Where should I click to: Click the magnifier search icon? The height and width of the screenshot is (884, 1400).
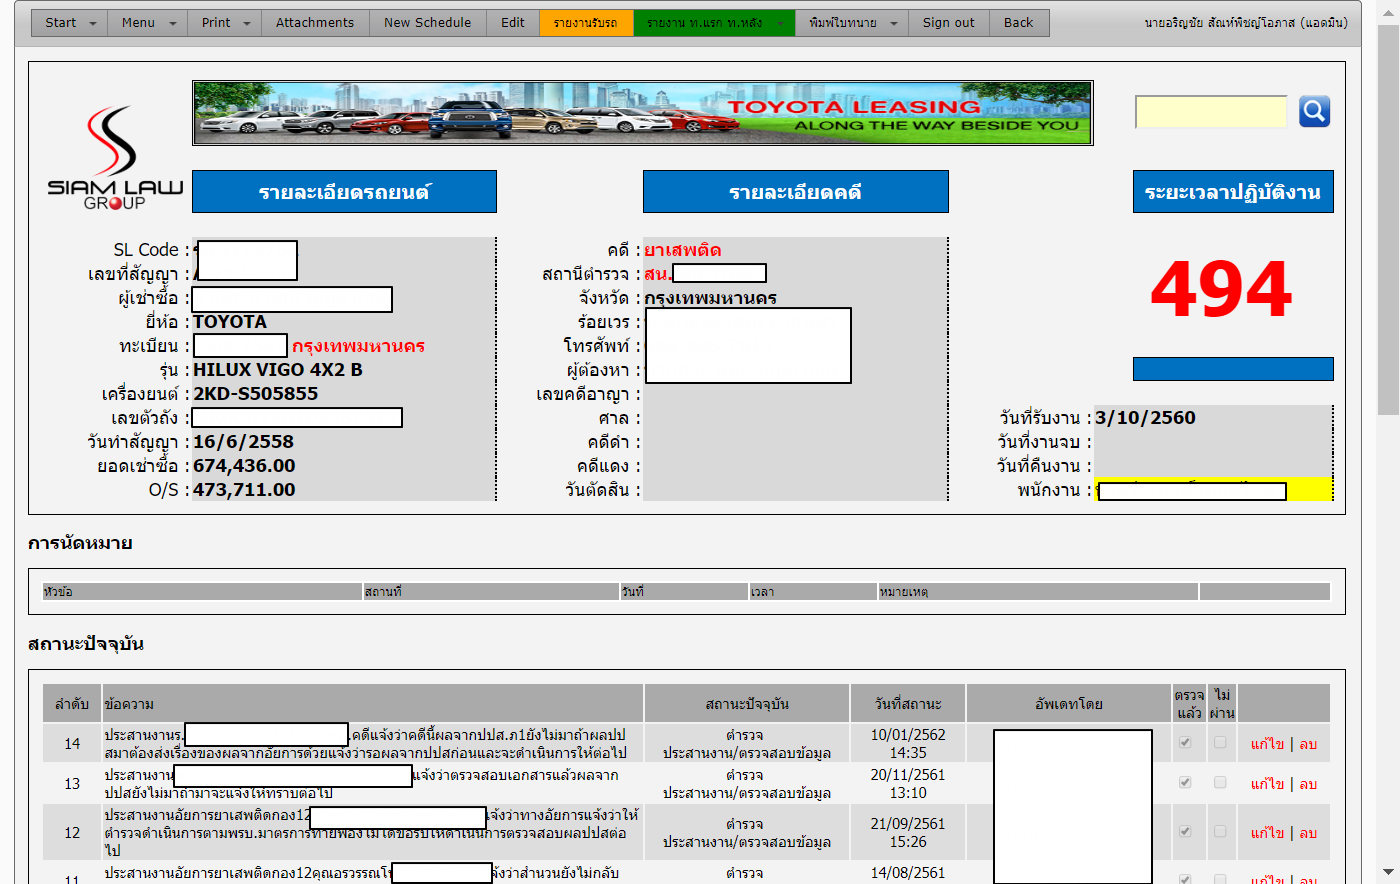1314,111
